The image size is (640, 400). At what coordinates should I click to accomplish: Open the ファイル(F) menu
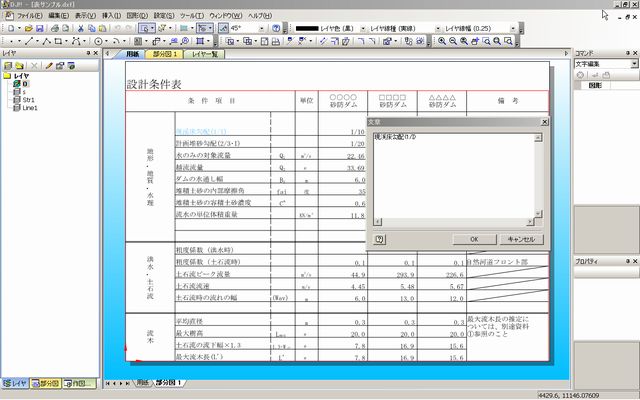29,16
